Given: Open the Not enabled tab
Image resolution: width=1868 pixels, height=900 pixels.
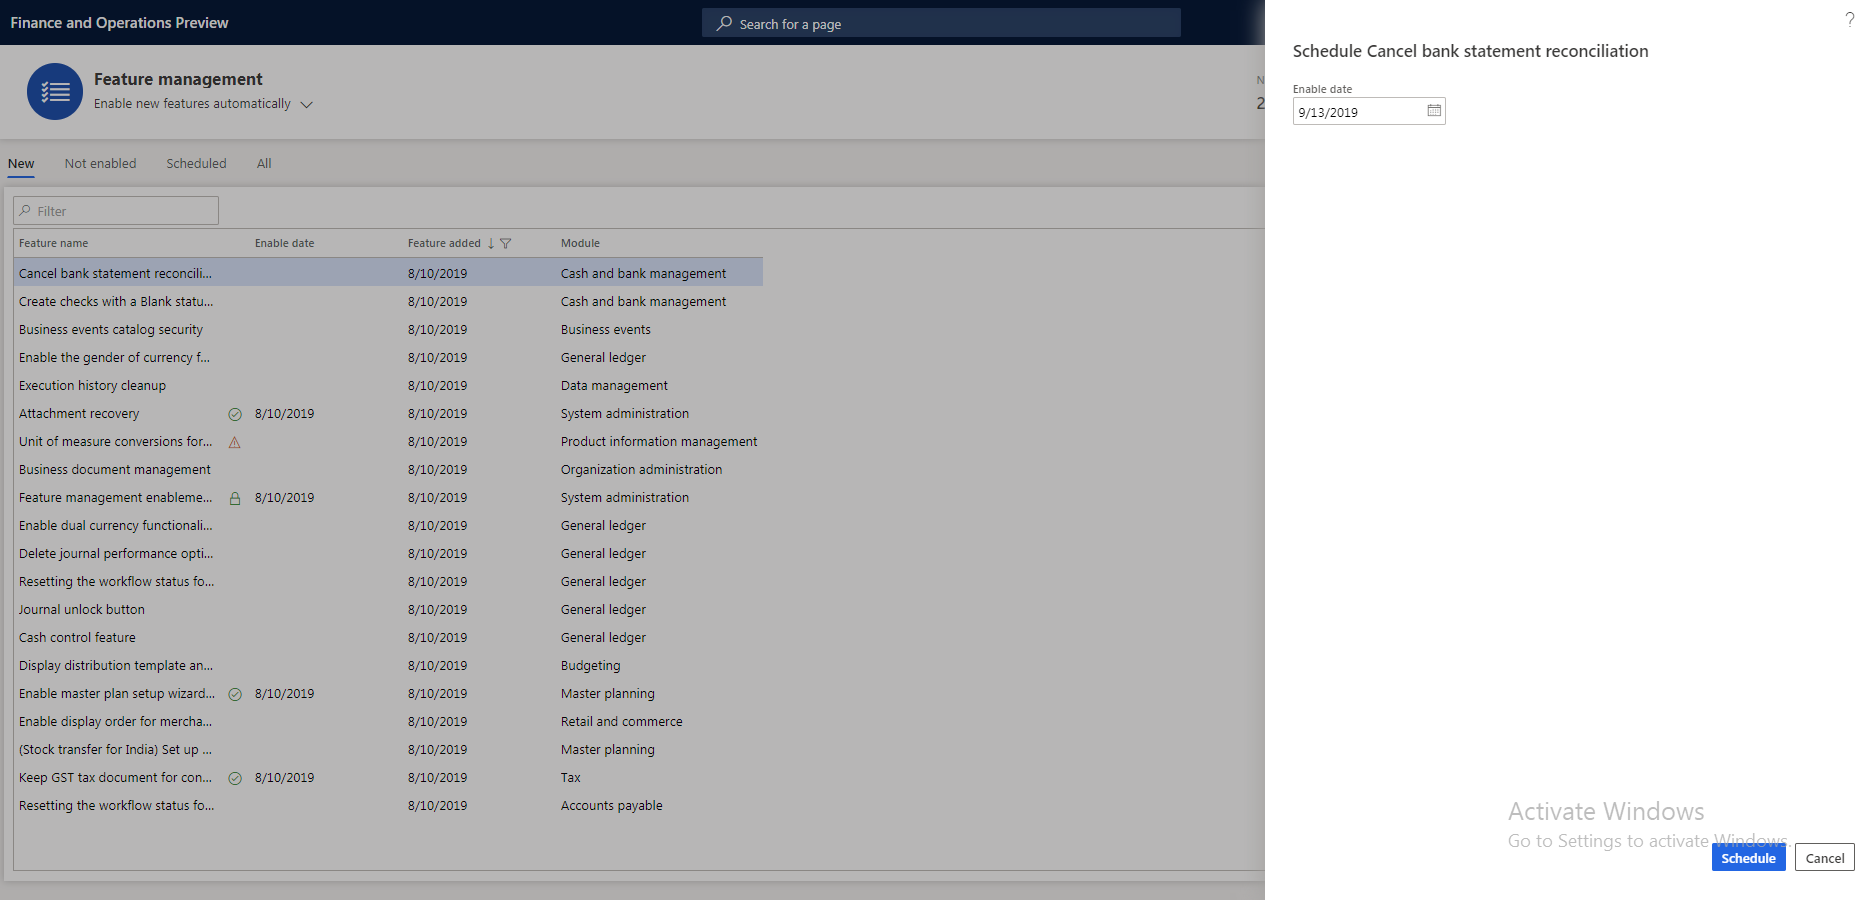Looking at the screenshot, I should (x=100, y=163).
